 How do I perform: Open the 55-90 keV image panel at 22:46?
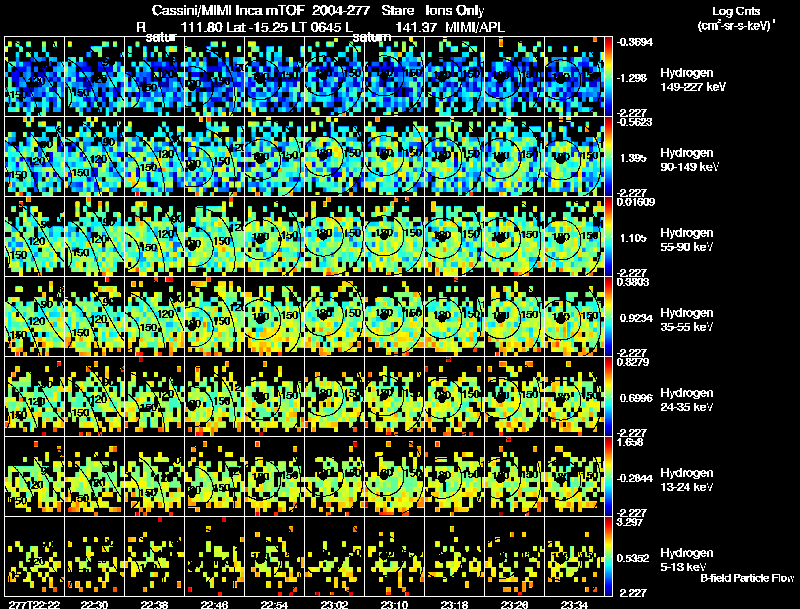coord(214,237)
